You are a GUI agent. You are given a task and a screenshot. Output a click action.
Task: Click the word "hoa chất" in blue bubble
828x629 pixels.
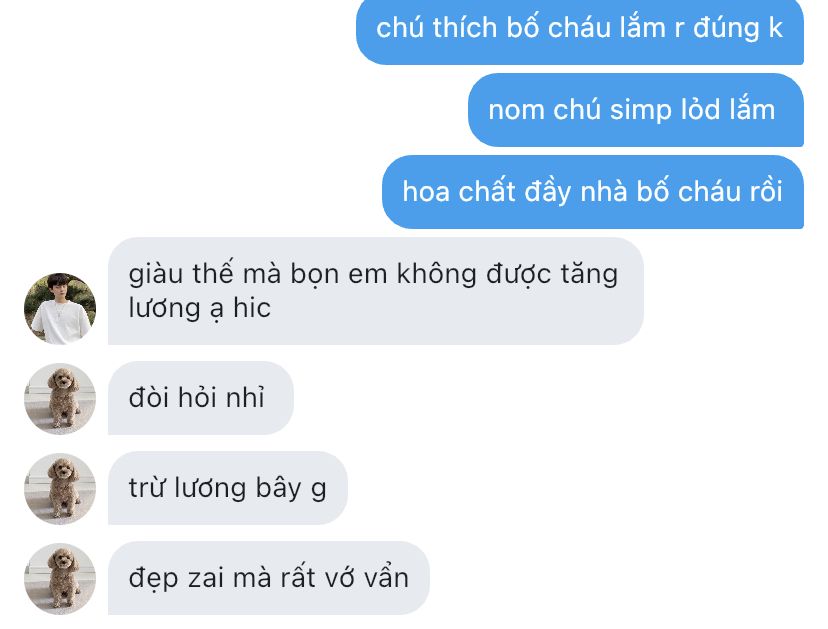coord(459,191)
